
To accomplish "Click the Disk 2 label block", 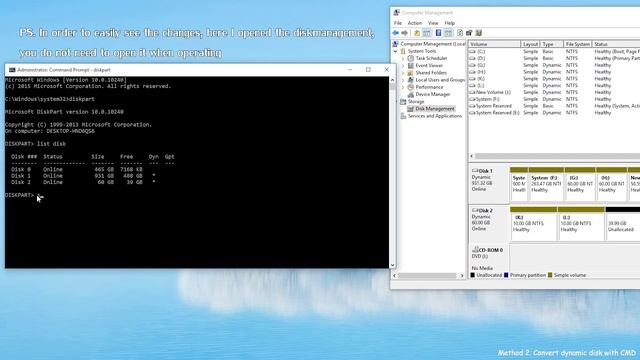I will coord(489,224).
